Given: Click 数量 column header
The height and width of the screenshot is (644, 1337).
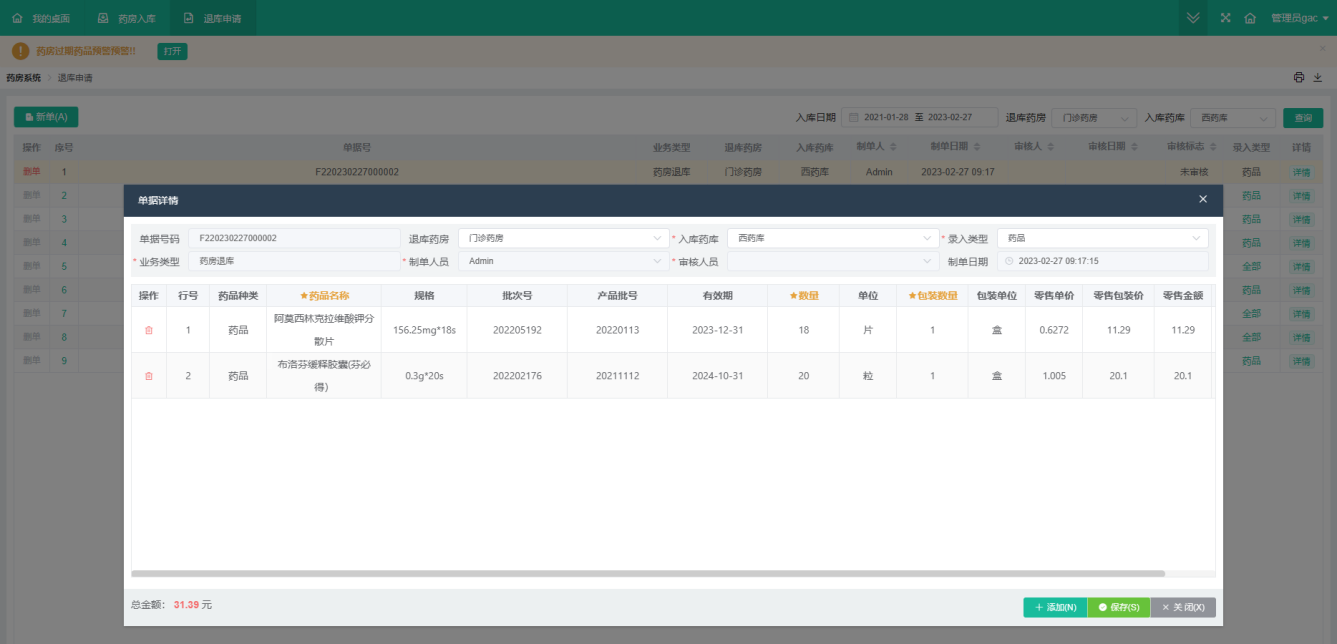Looking at the screenshot, I should pyautogui.click(x=804, y=296).
